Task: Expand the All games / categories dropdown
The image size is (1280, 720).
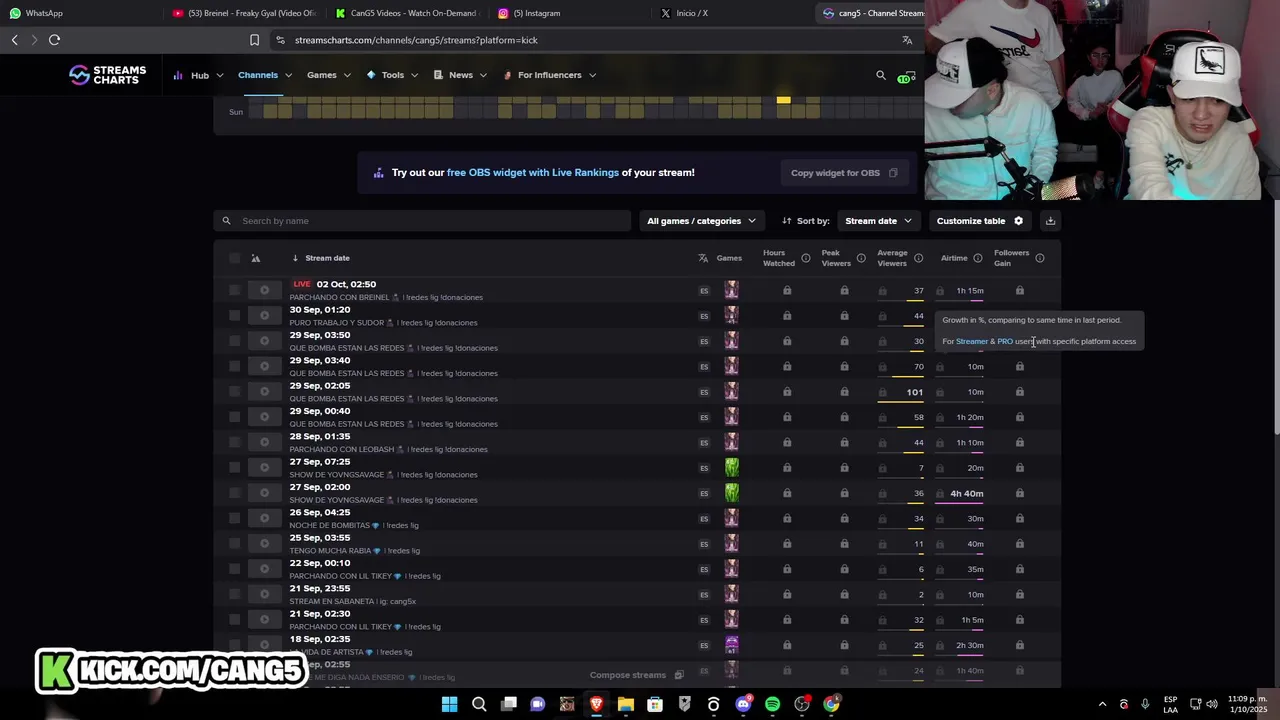Action: tap(702, 221)
